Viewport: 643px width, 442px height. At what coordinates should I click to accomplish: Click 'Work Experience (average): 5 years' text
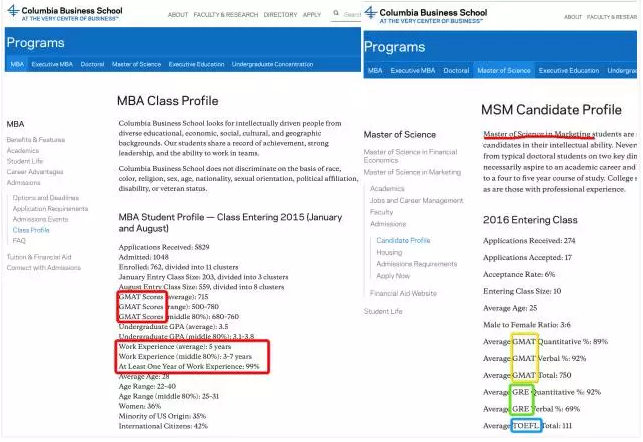pyautogui.click(x=175, y=346)
